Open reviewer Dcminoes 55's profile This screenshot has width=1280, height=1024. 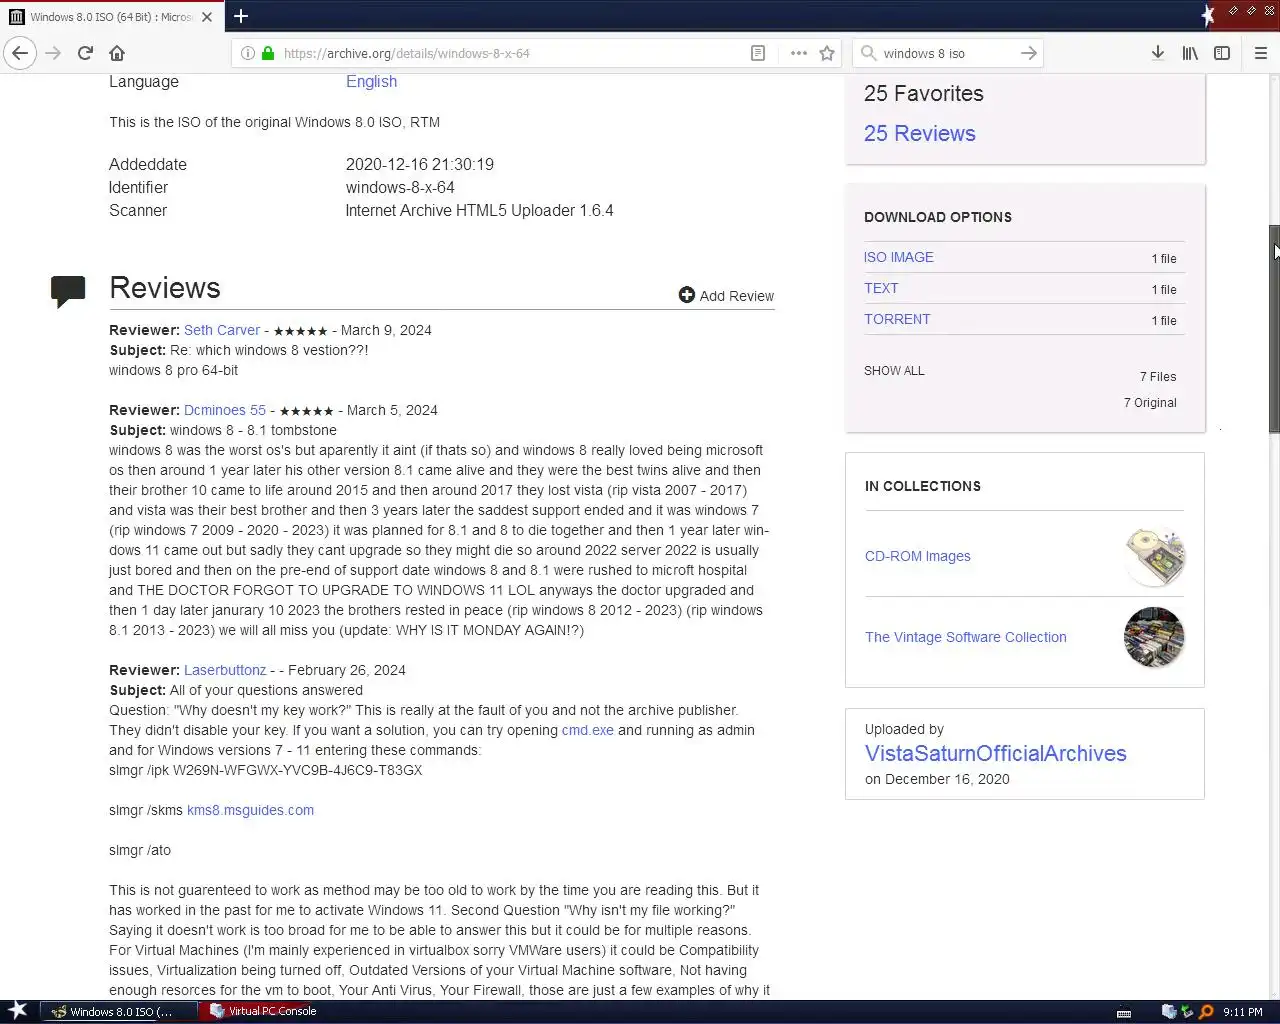[224, 410]
